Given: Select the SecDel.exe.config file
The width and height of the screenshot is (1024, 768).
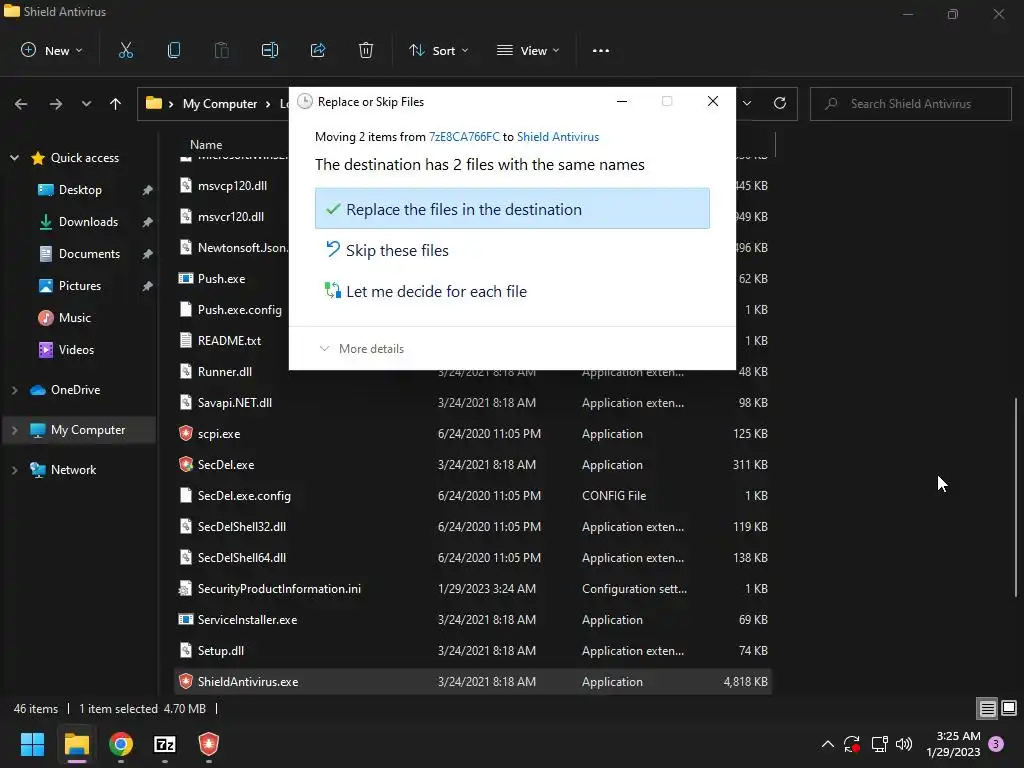Looking at the screenshot, I should tap(473, 496).
